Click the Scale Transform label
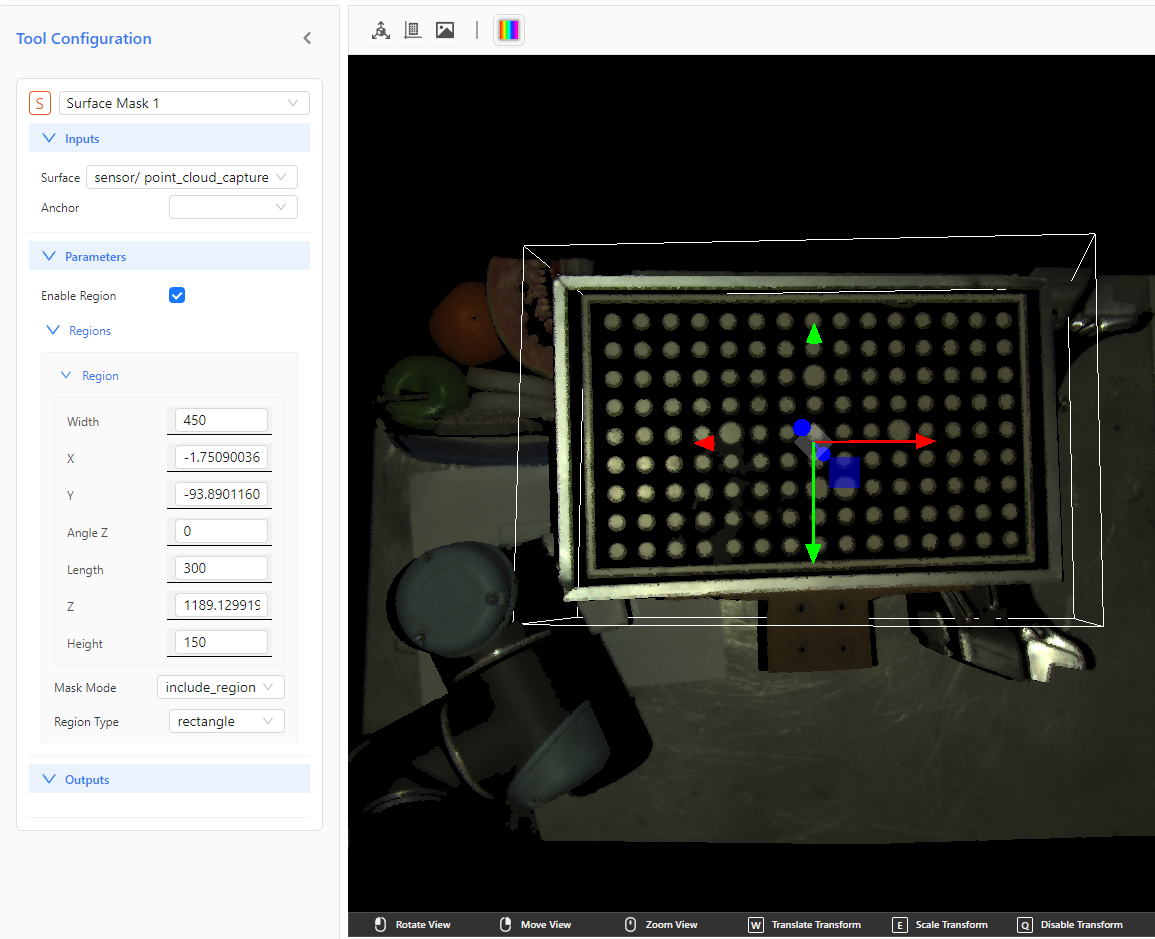The width and height of the screenshot is (1155, 939). tap(952, 925)
